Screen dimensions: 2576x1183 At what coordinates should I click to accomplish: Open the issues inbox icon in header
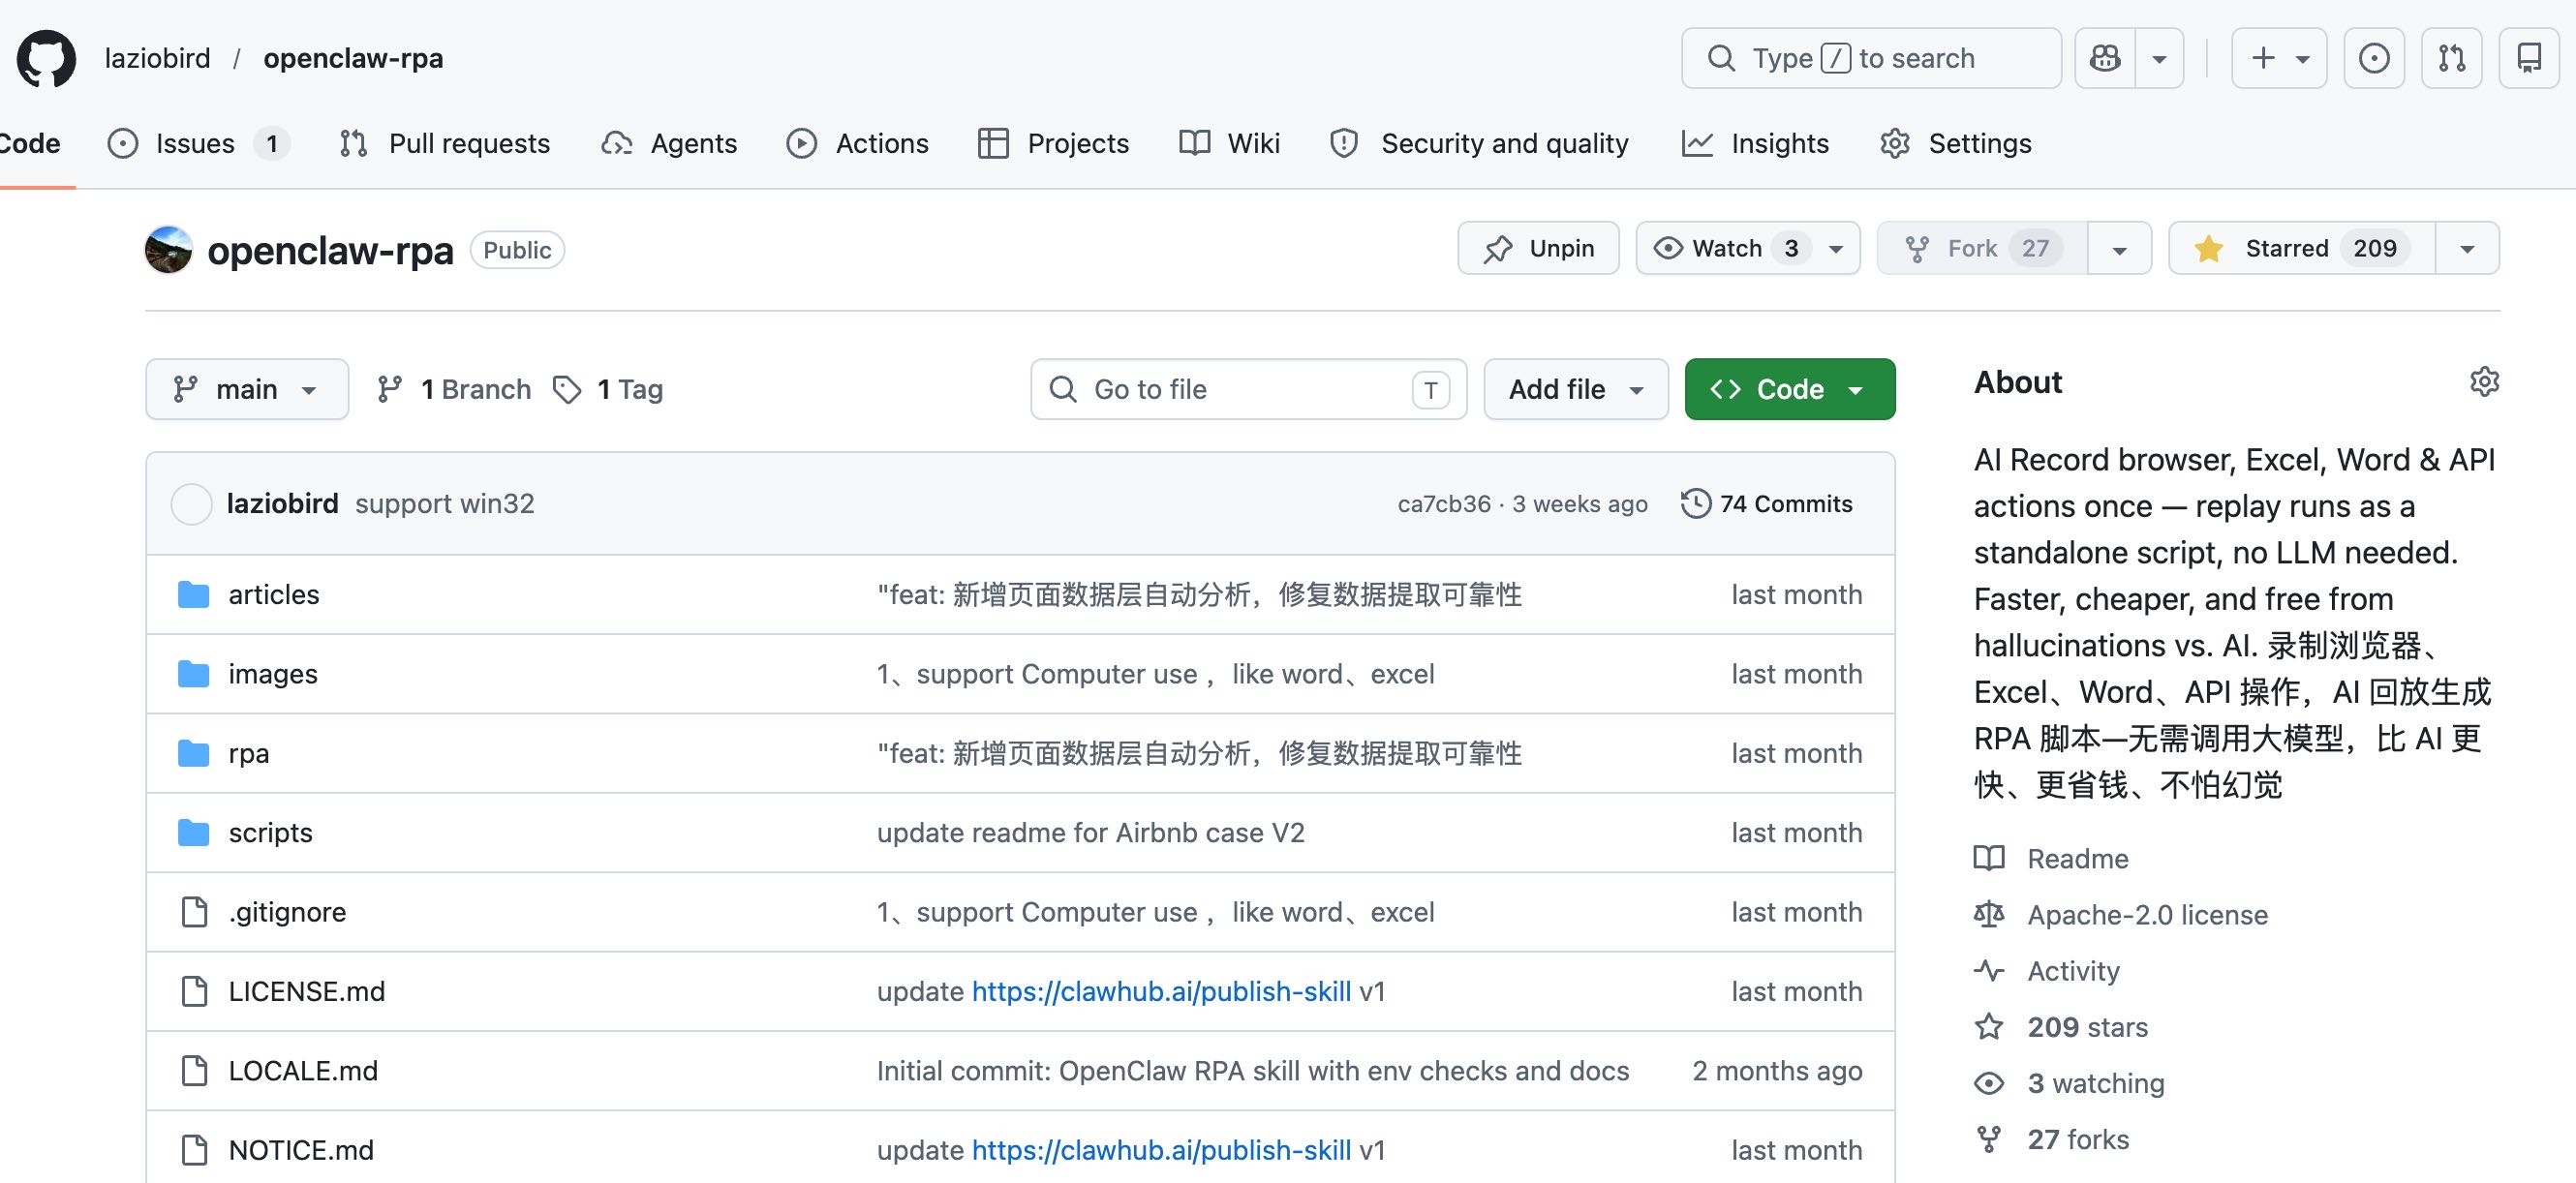2374,58
